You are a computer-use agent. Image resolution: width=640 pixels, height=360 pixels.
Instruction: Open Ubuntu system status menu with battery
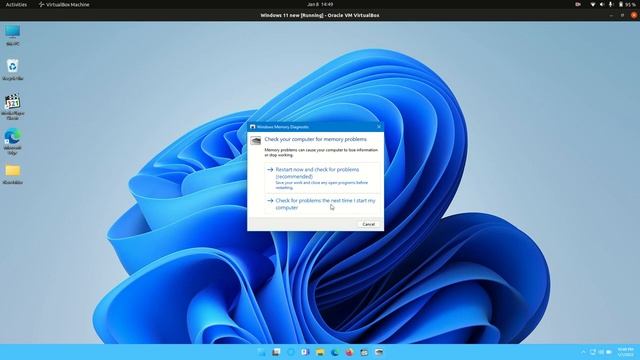coord(627,4)
